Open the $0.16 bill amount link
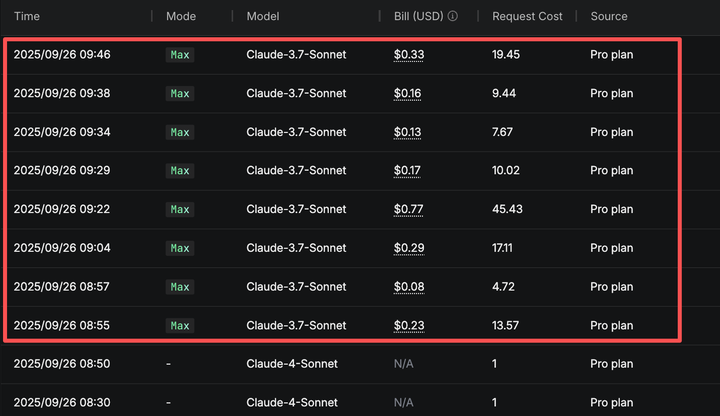 pyautogui.click(x=407, y=93)
